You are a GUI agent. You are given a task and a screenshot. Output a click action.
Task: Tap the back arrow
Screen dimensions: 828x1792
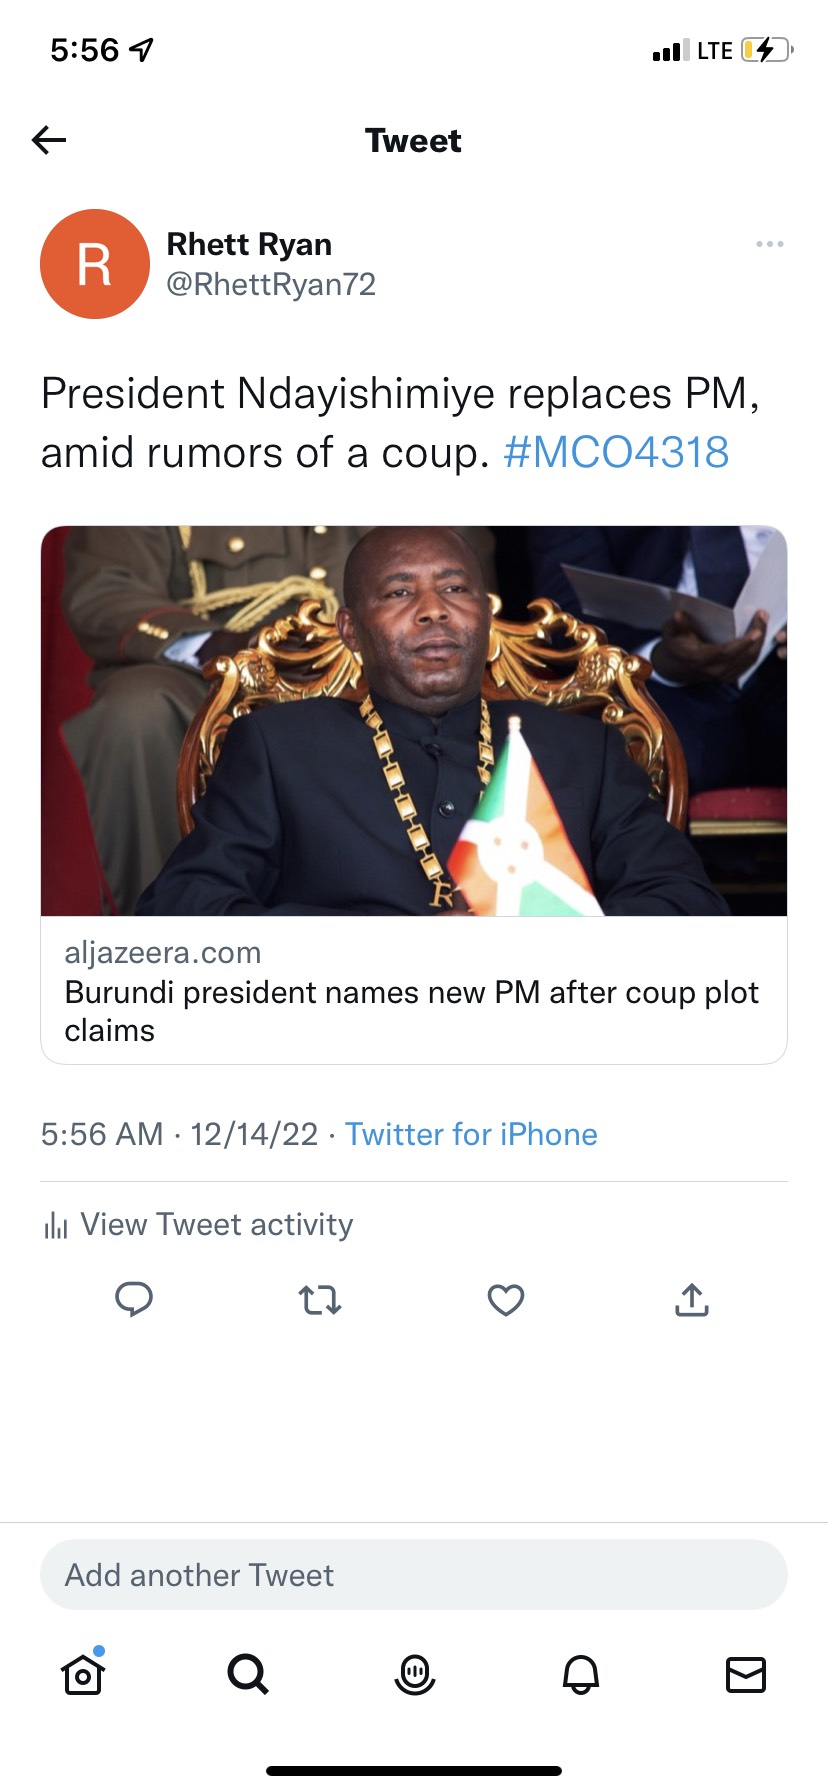coord(49,140)
